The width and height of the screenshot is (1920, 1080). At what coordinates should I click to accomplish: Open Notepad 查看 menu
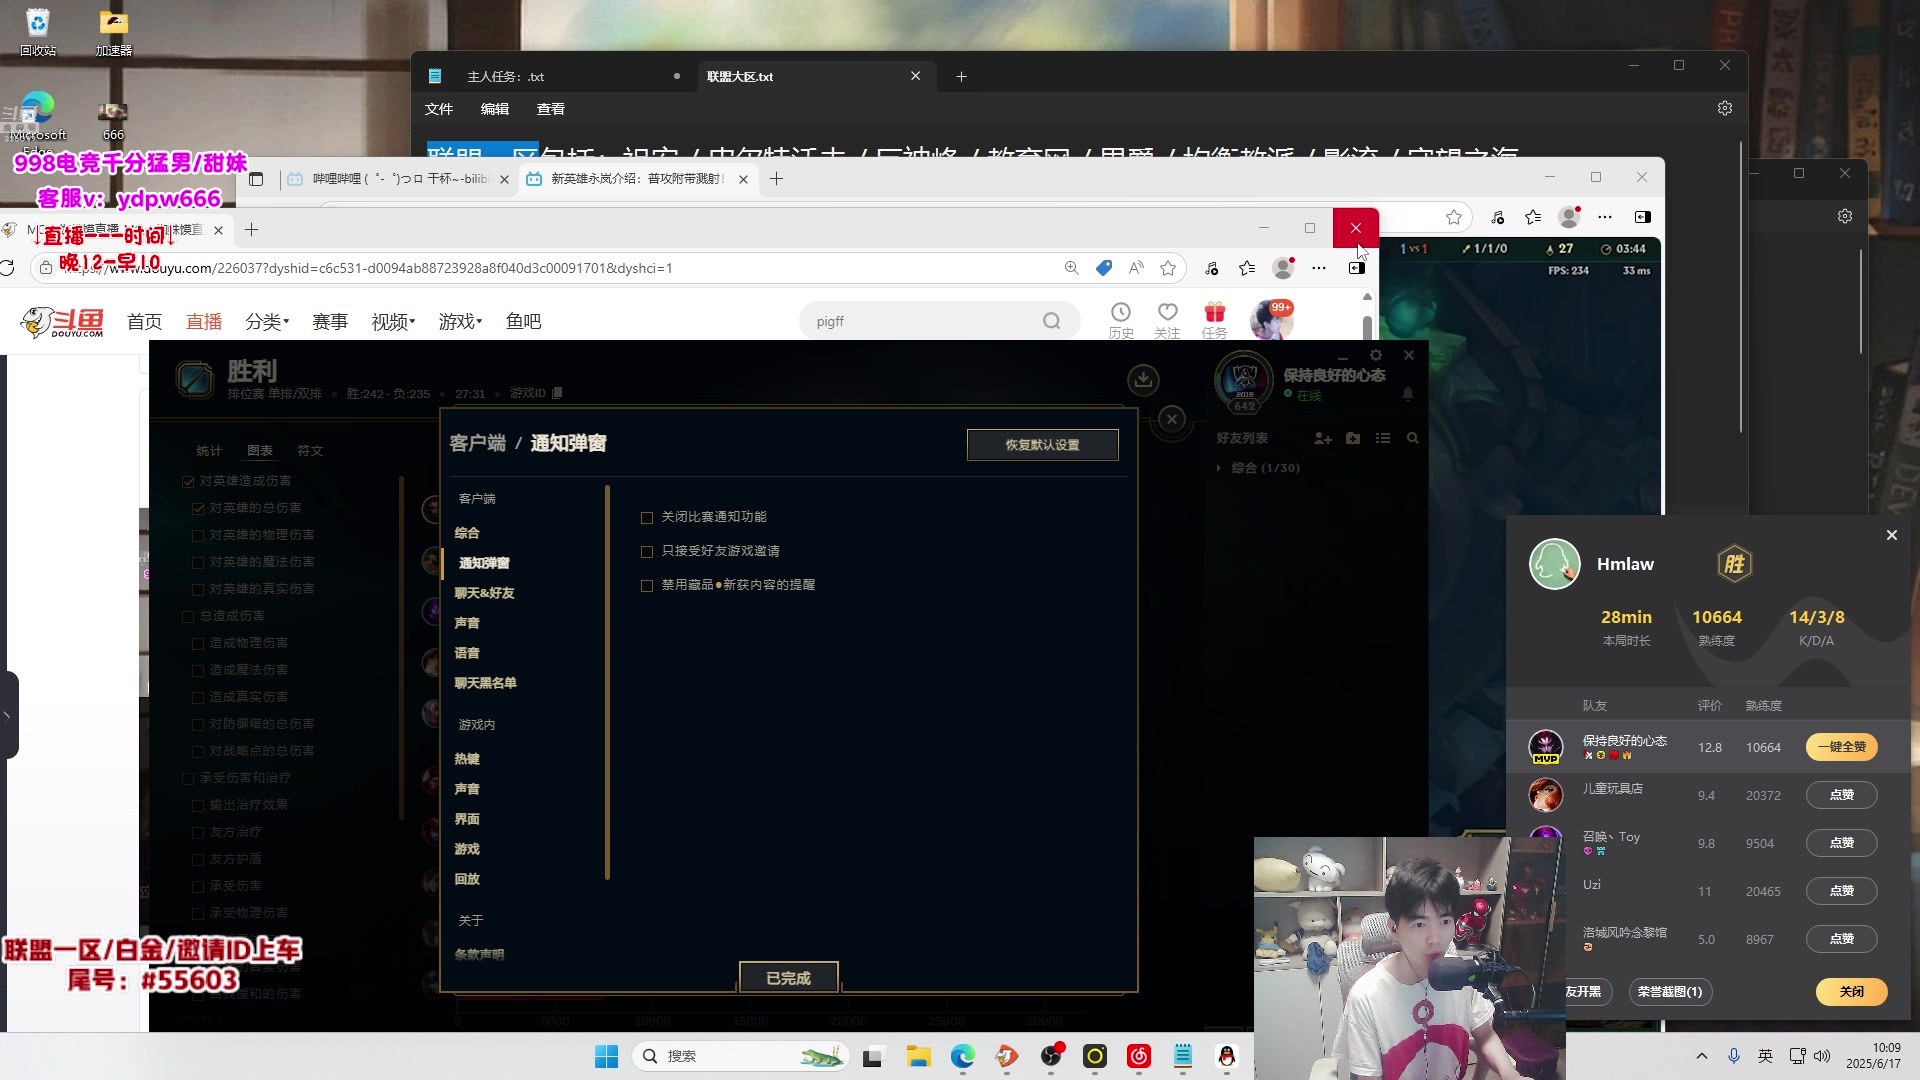click(551, 109)
